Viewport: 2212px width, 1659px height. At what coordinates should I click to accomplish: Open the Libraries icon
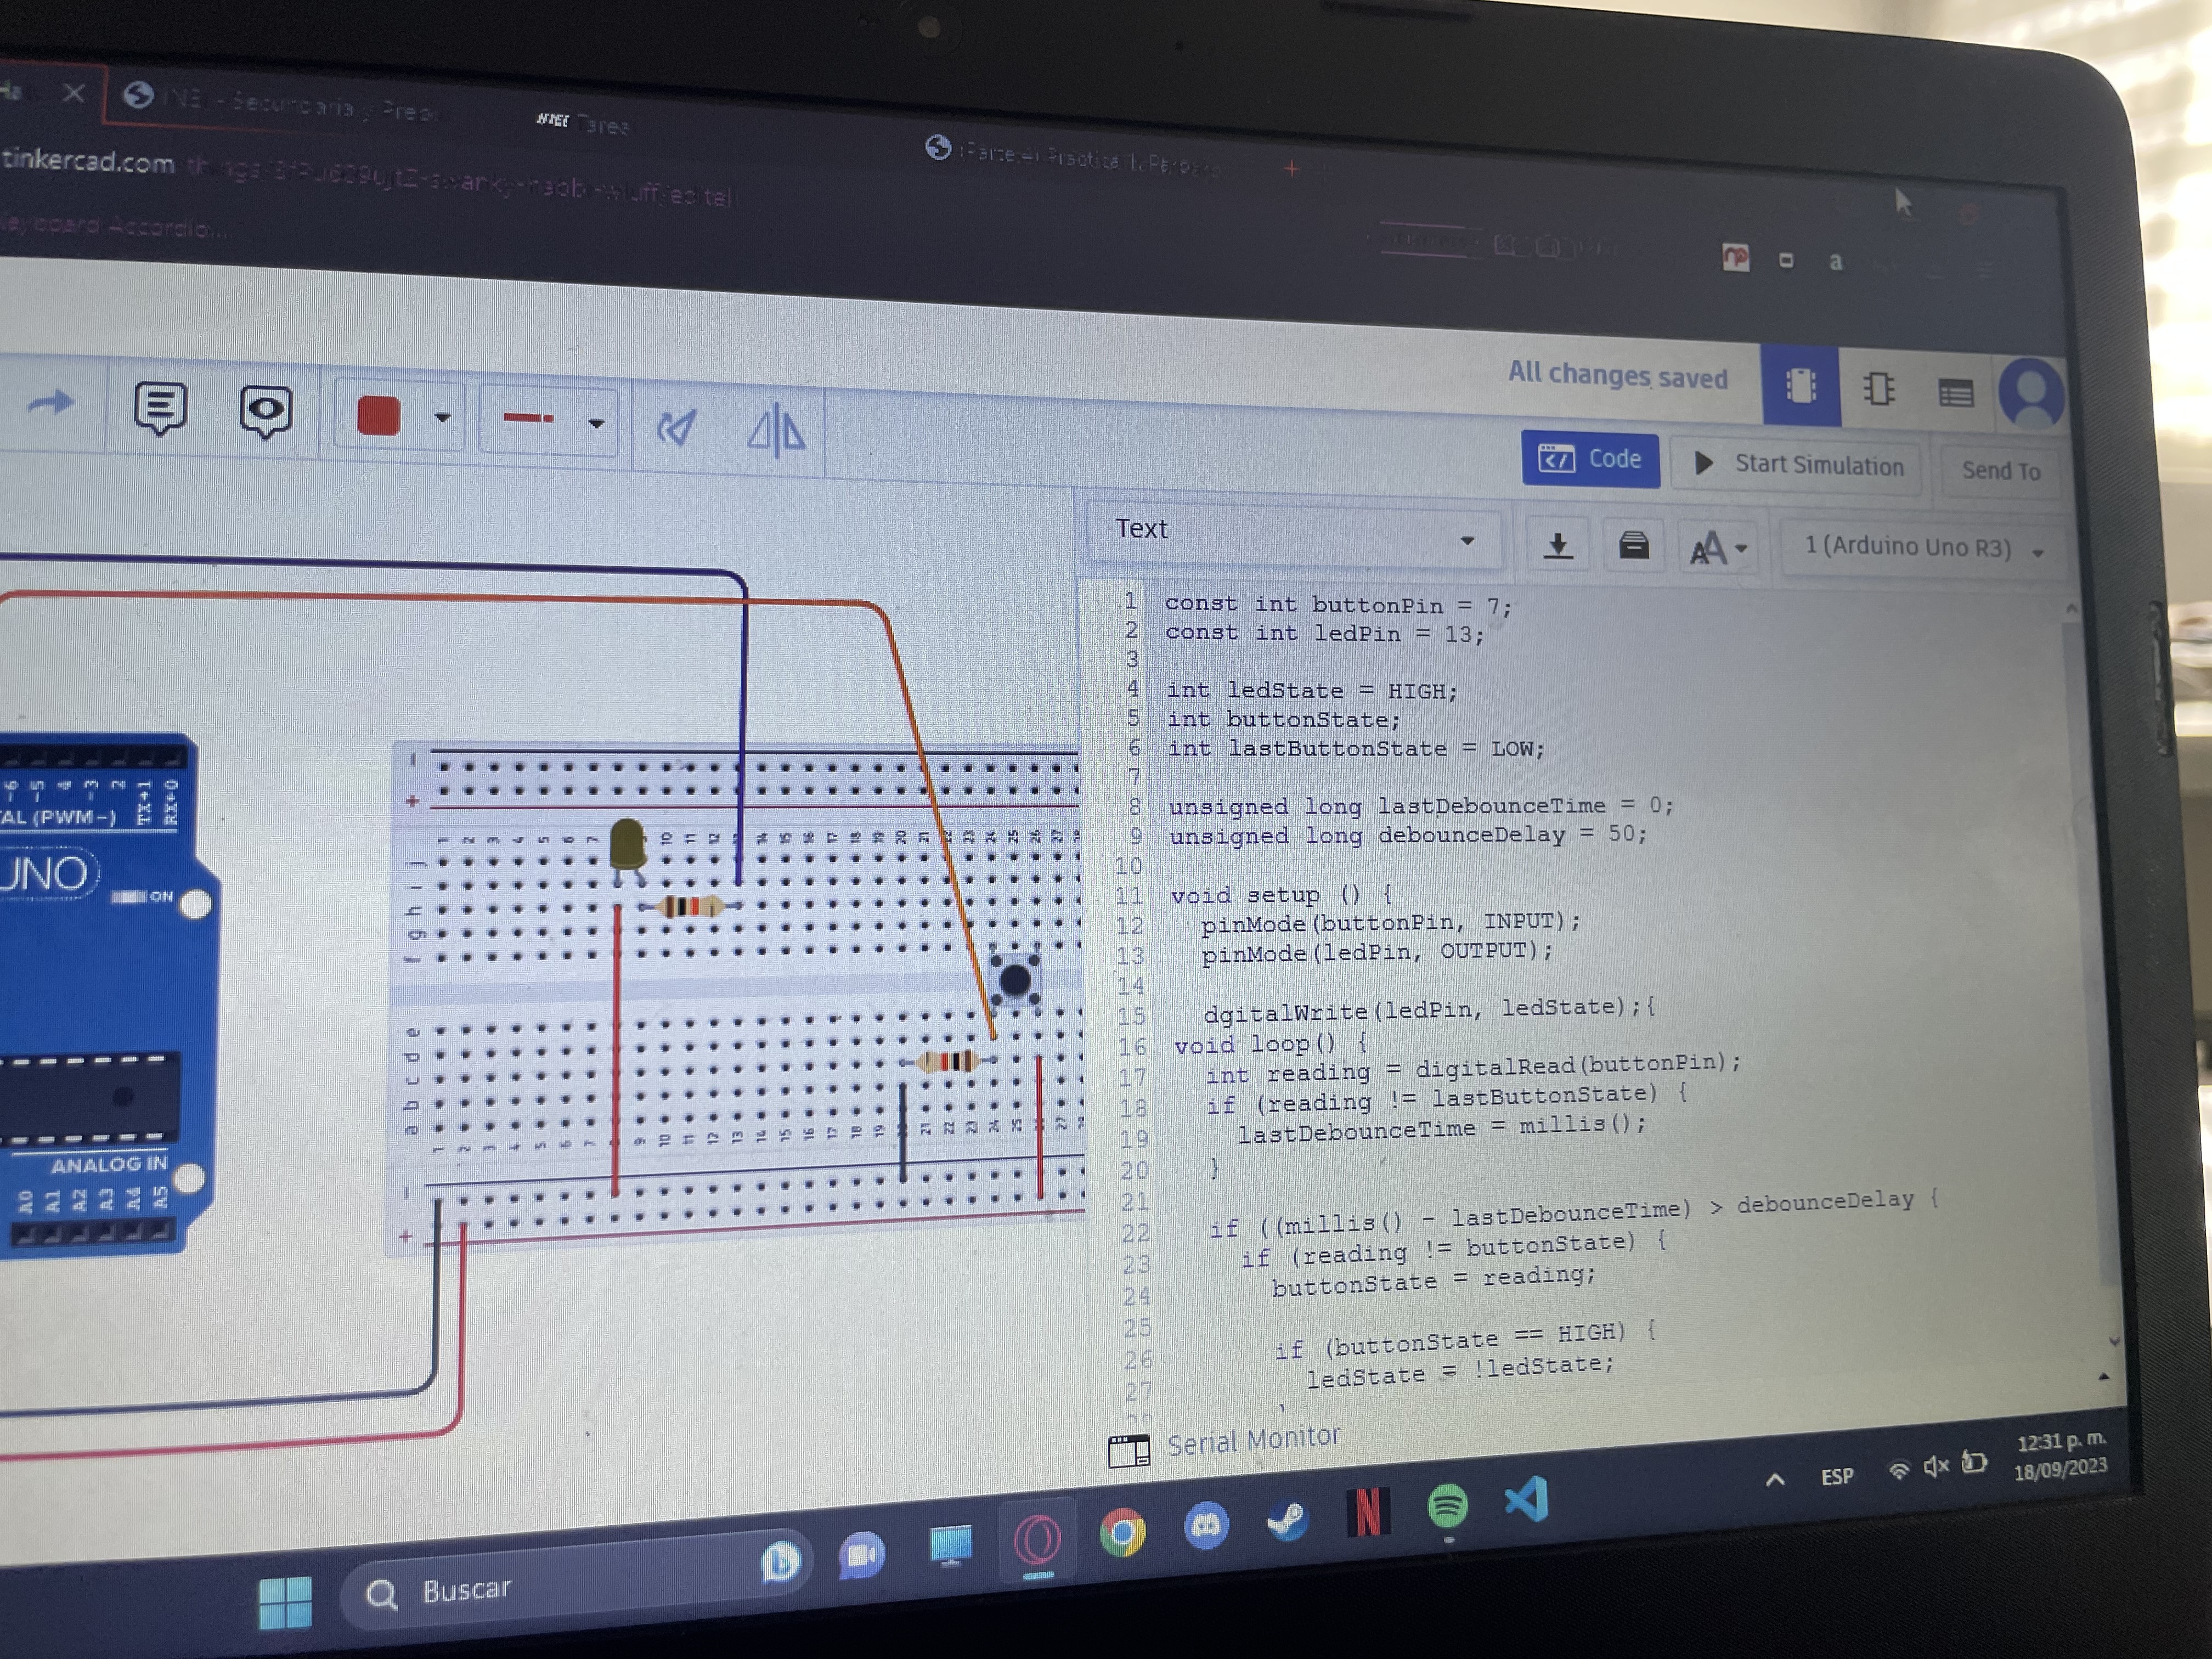click(1633, 546)
